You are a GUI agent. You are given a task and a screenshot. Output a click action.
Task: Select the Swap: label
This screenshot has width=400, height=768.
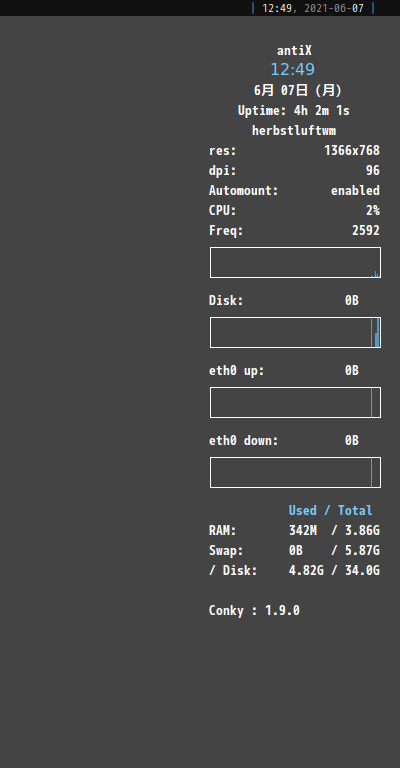click(x=226, y=551)
